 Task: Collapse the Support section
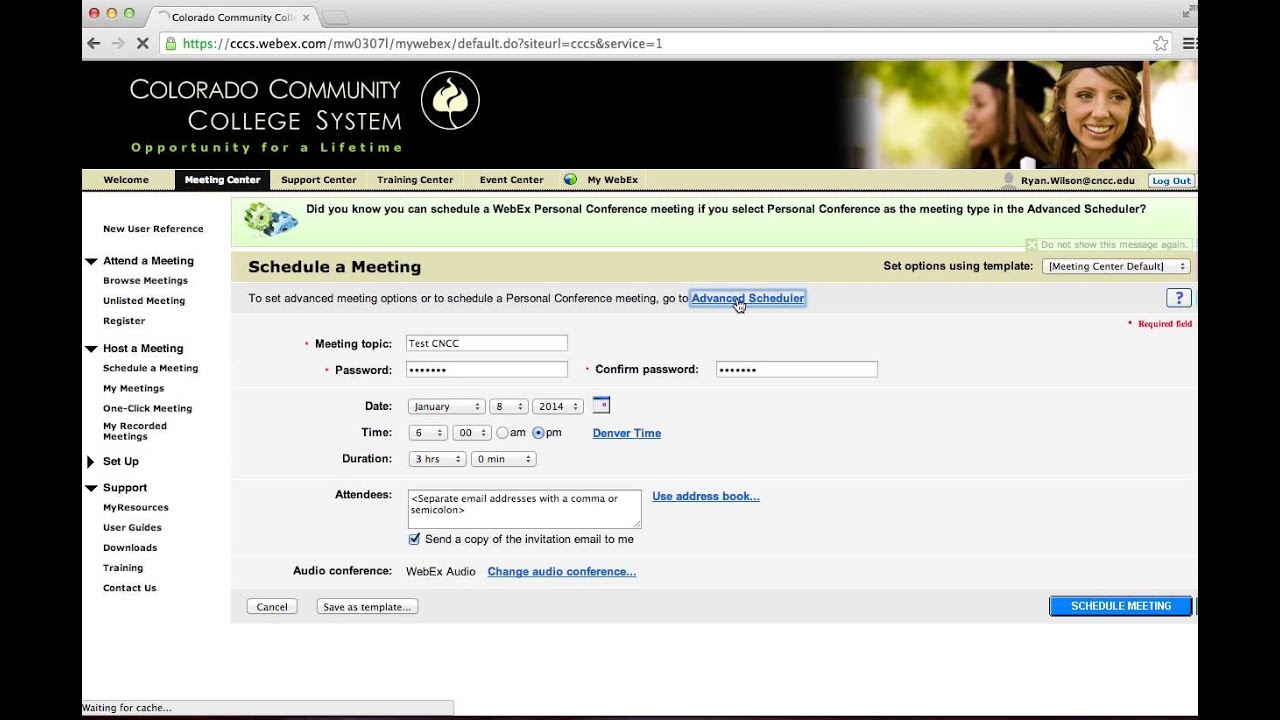92,488
